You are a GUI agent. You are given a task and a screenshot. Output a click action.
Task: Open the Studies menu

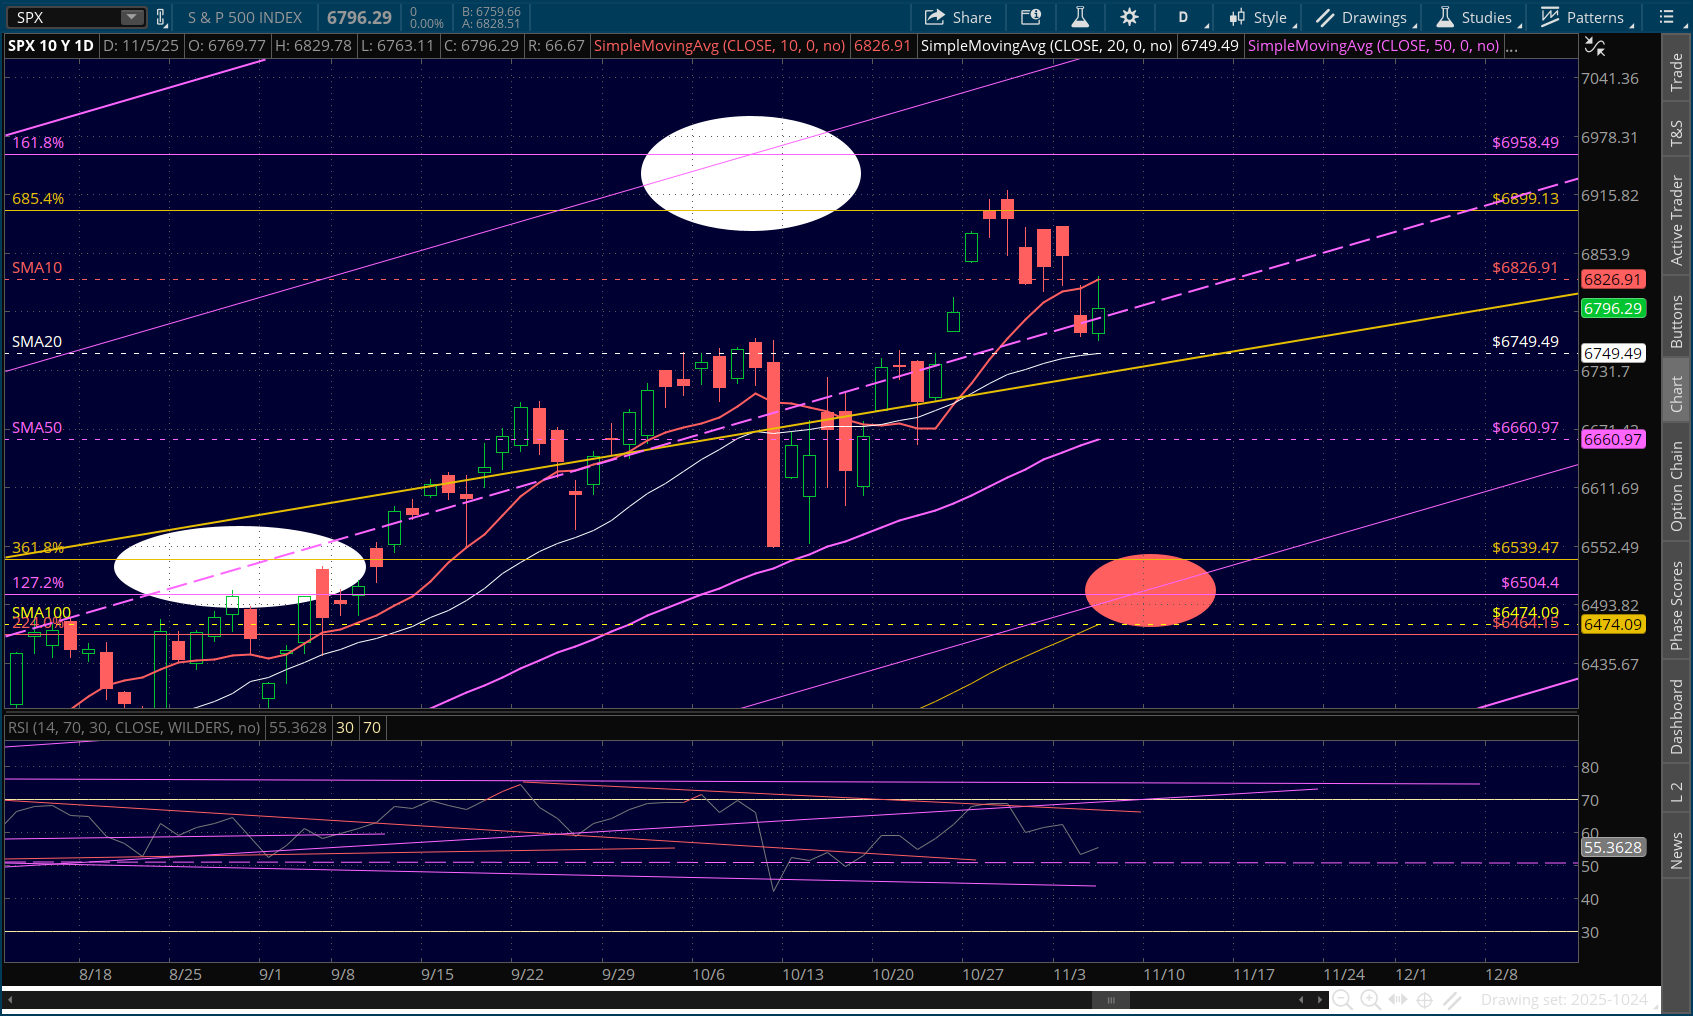click(1476, 17)
